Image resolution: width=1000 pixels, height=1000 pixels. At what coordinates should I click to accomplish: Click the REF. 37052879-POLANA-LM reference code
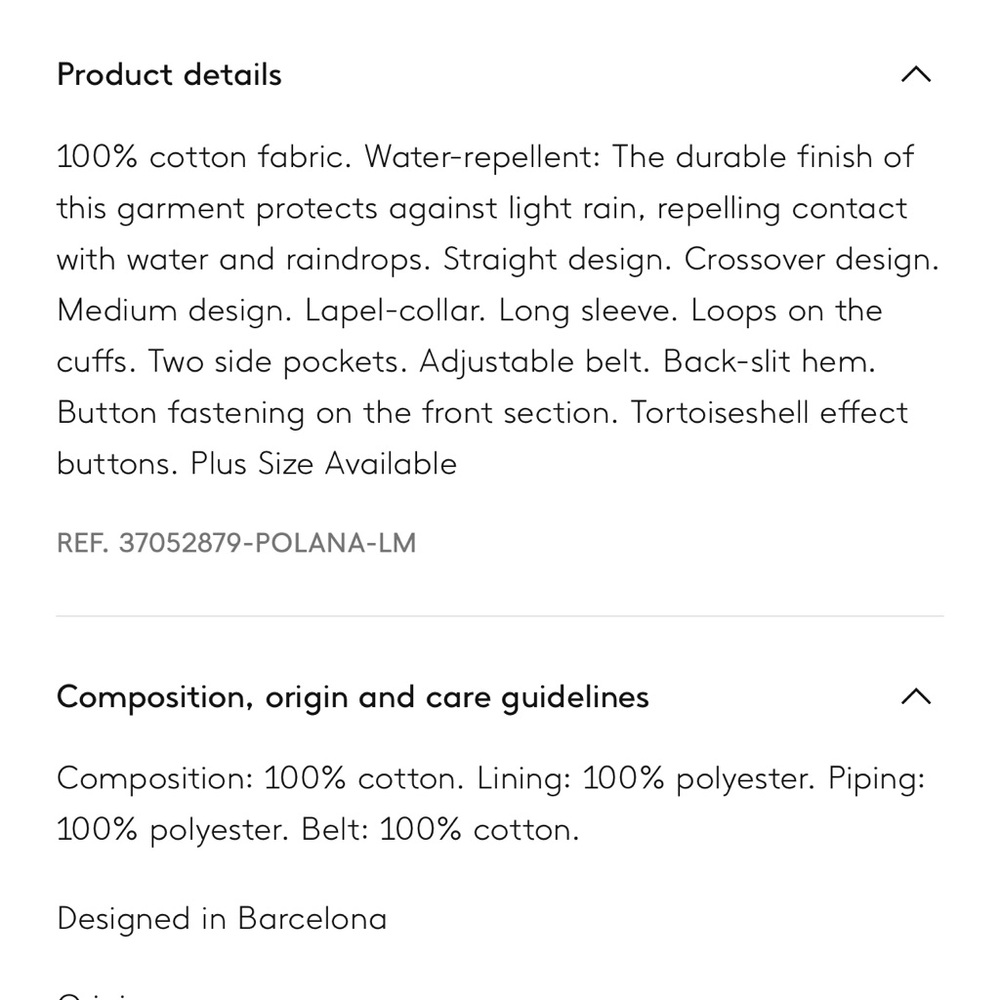237,543
